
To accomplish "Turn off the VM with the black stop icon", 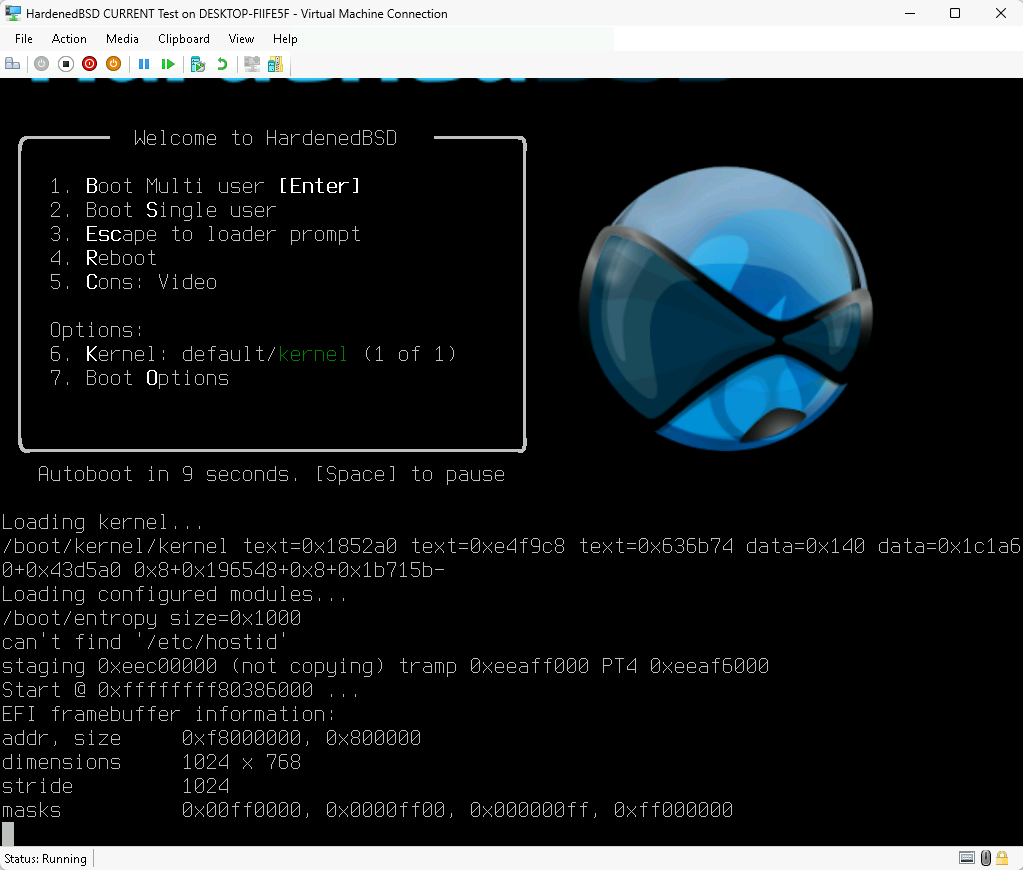I will click(66, 64).
